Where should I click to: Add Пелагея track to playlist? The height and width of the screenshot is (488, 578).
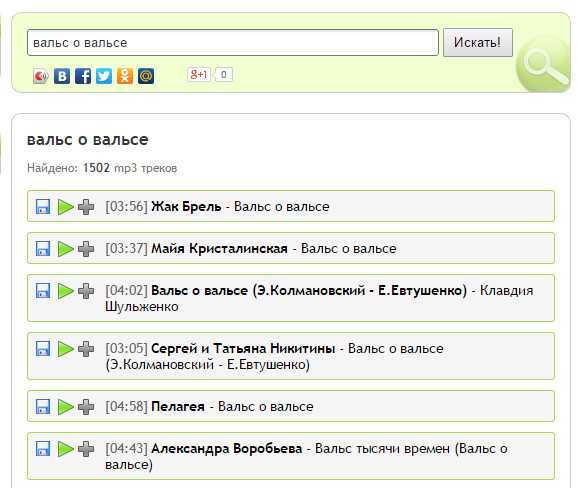coord(86,407)
